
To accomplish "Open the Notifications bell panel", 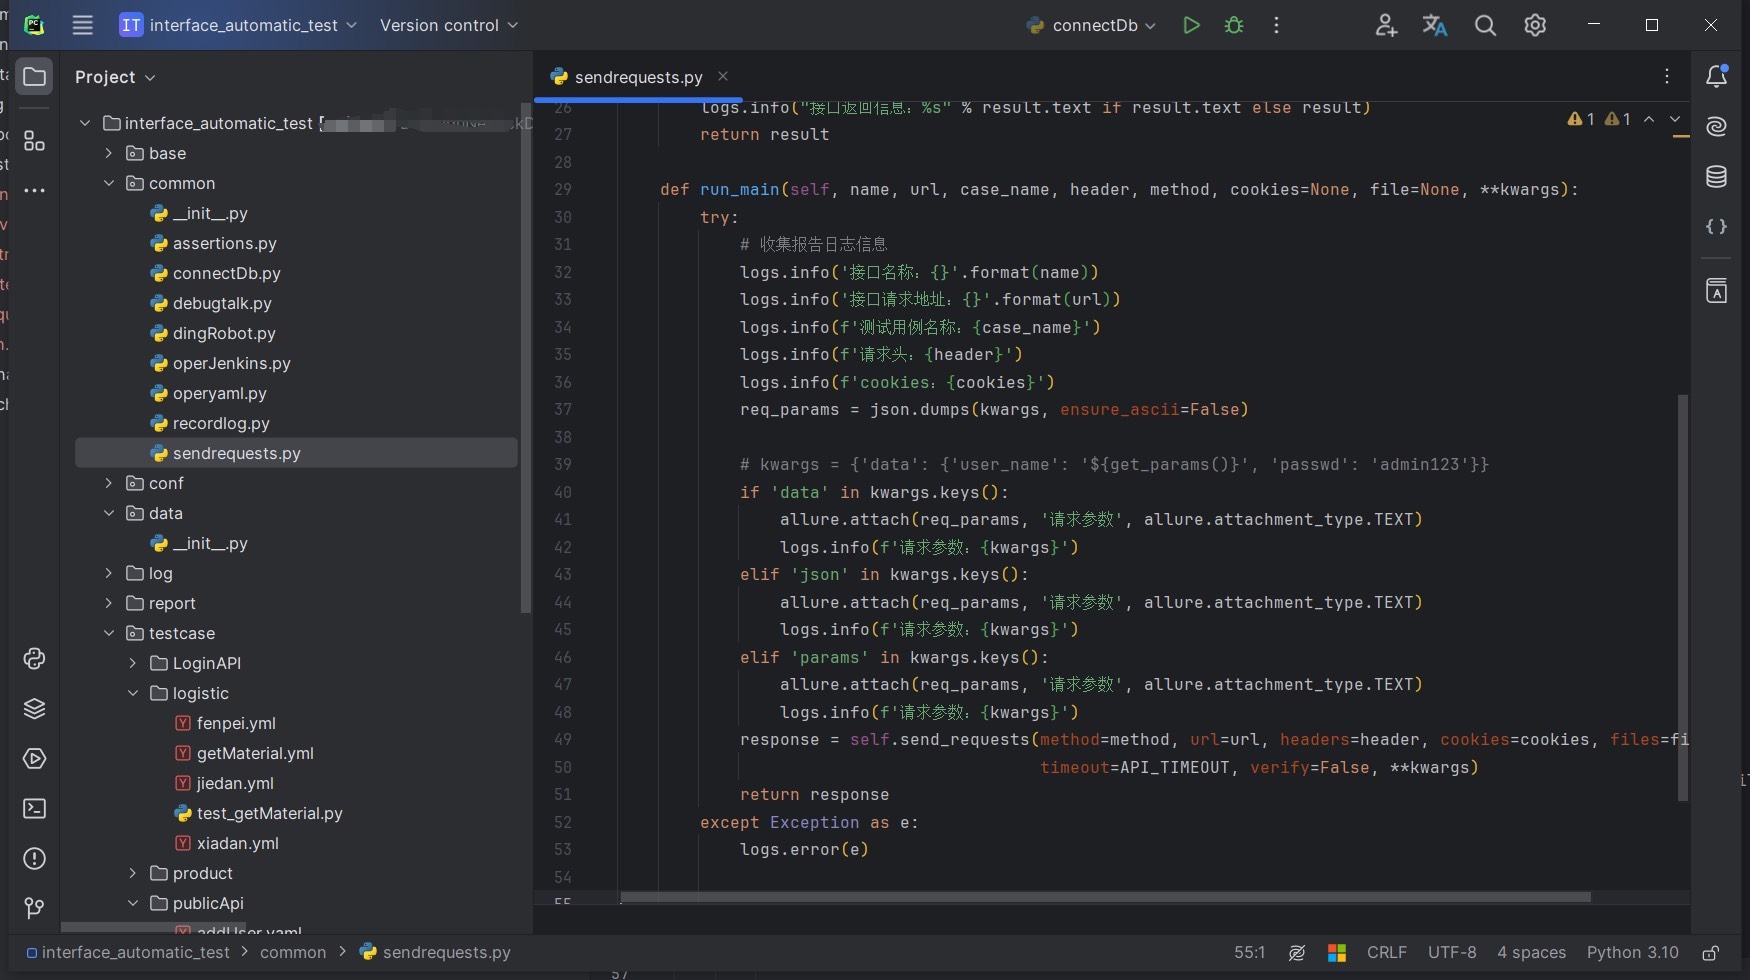I will [1716, 76].
